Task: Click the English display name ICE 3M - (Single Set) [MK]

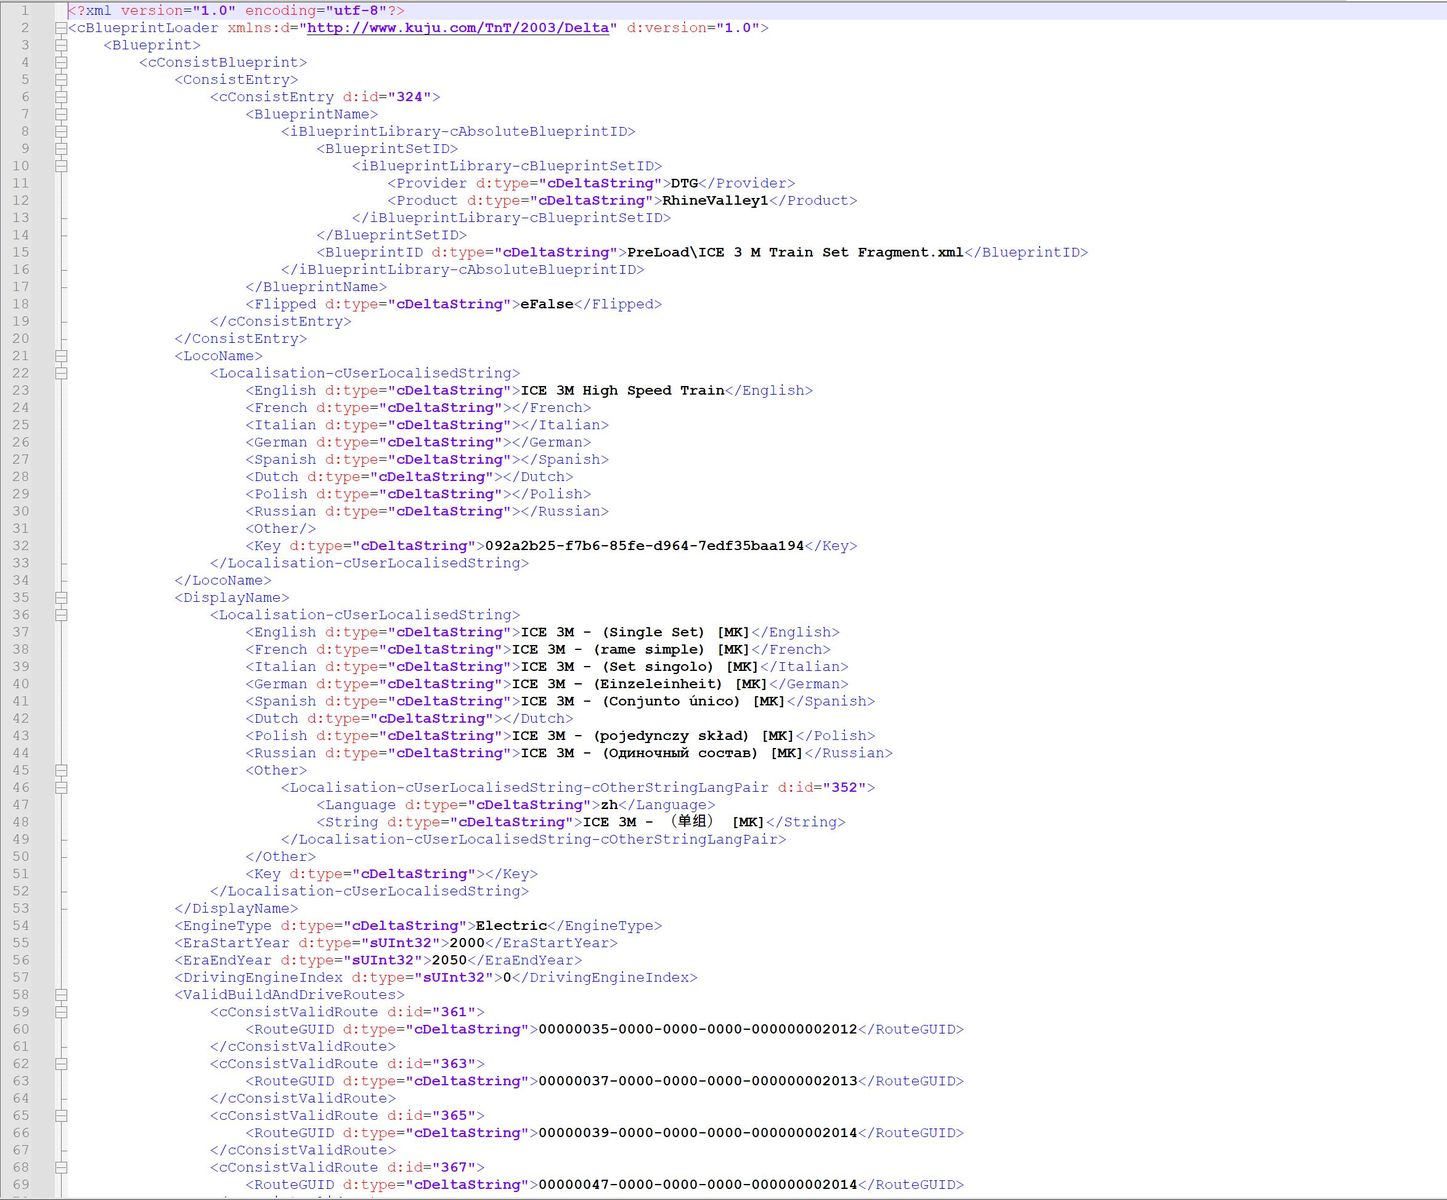Action: pos(635,632)
